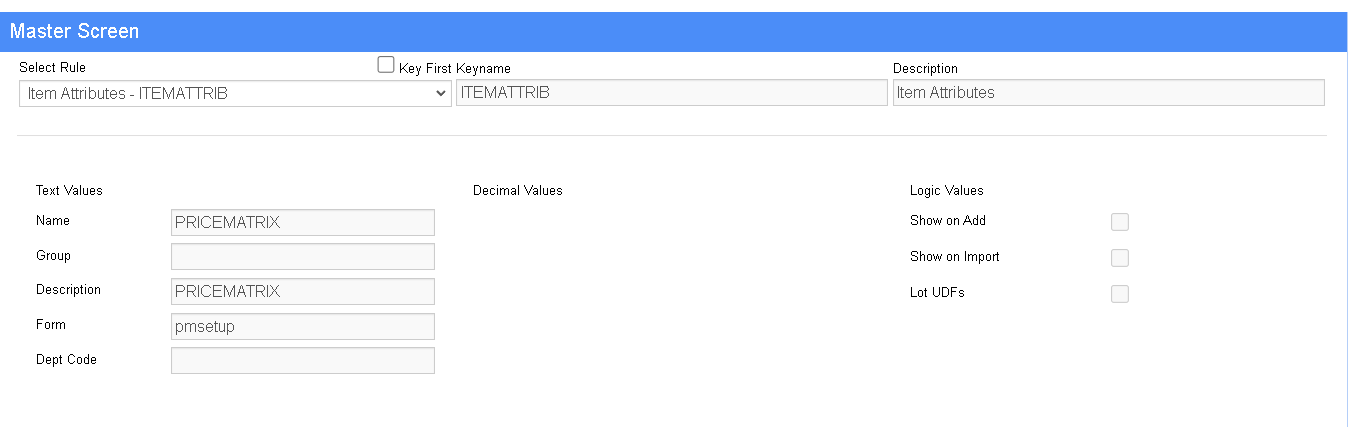This screenshot has width=1362, height=427.
Task: Open the Select Rule dropdown
Action: tap(235, 93)
